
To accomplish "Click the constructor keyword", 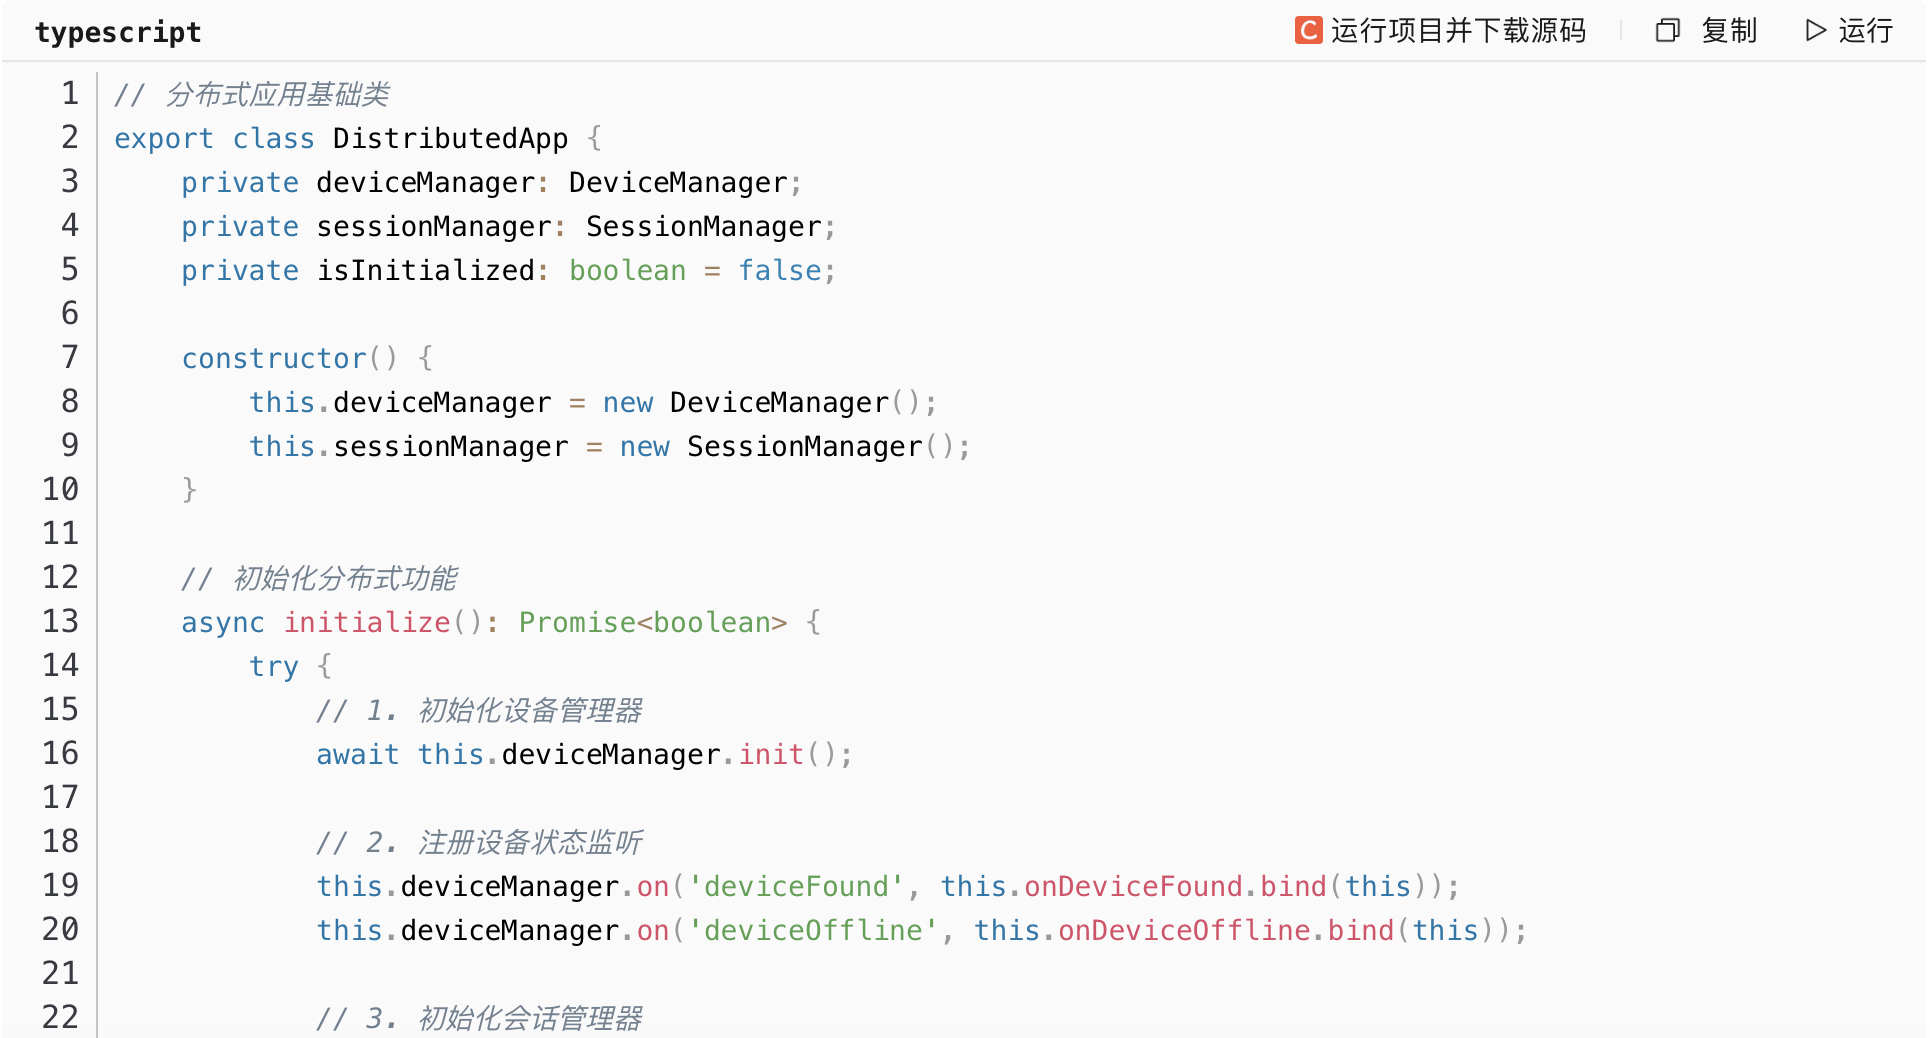I will point(274,359).
